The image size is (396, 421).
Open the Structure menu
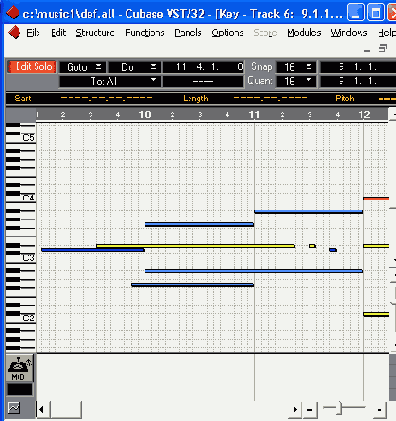(x=95, y=33)
